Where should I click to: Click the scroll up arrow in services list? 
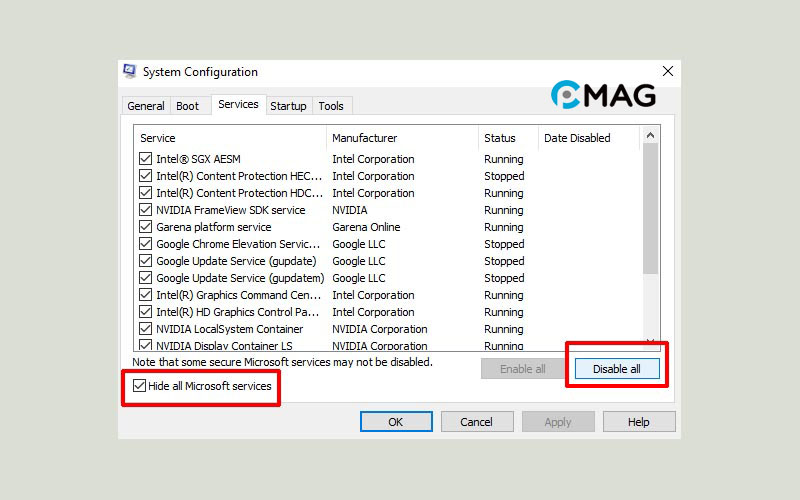(x=651, y=135)
